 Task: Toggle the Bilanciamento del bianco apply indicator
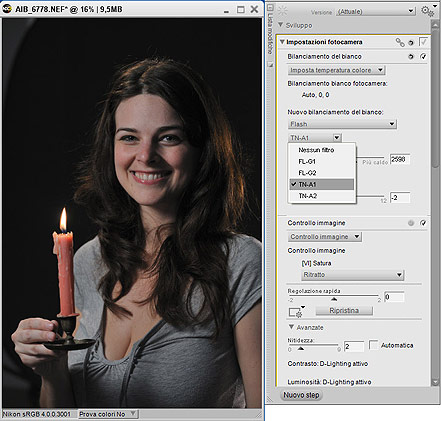point(423,57)
